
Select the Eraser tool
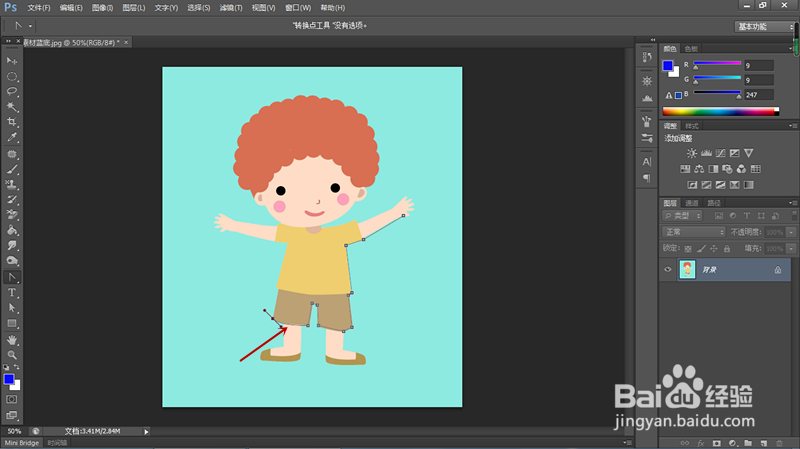12,215
